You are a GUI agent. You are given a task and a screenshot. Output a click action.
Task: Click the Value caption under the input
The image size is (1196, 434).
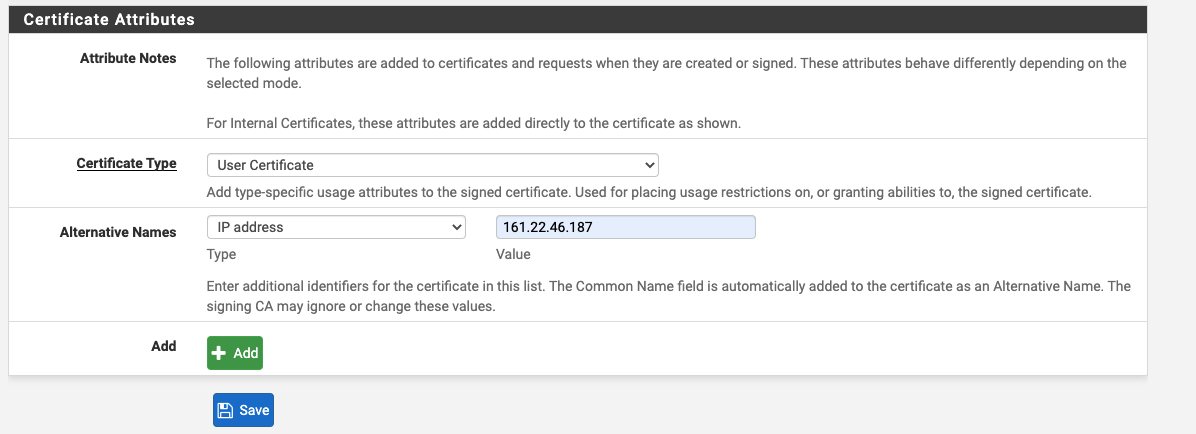[513, 254]
